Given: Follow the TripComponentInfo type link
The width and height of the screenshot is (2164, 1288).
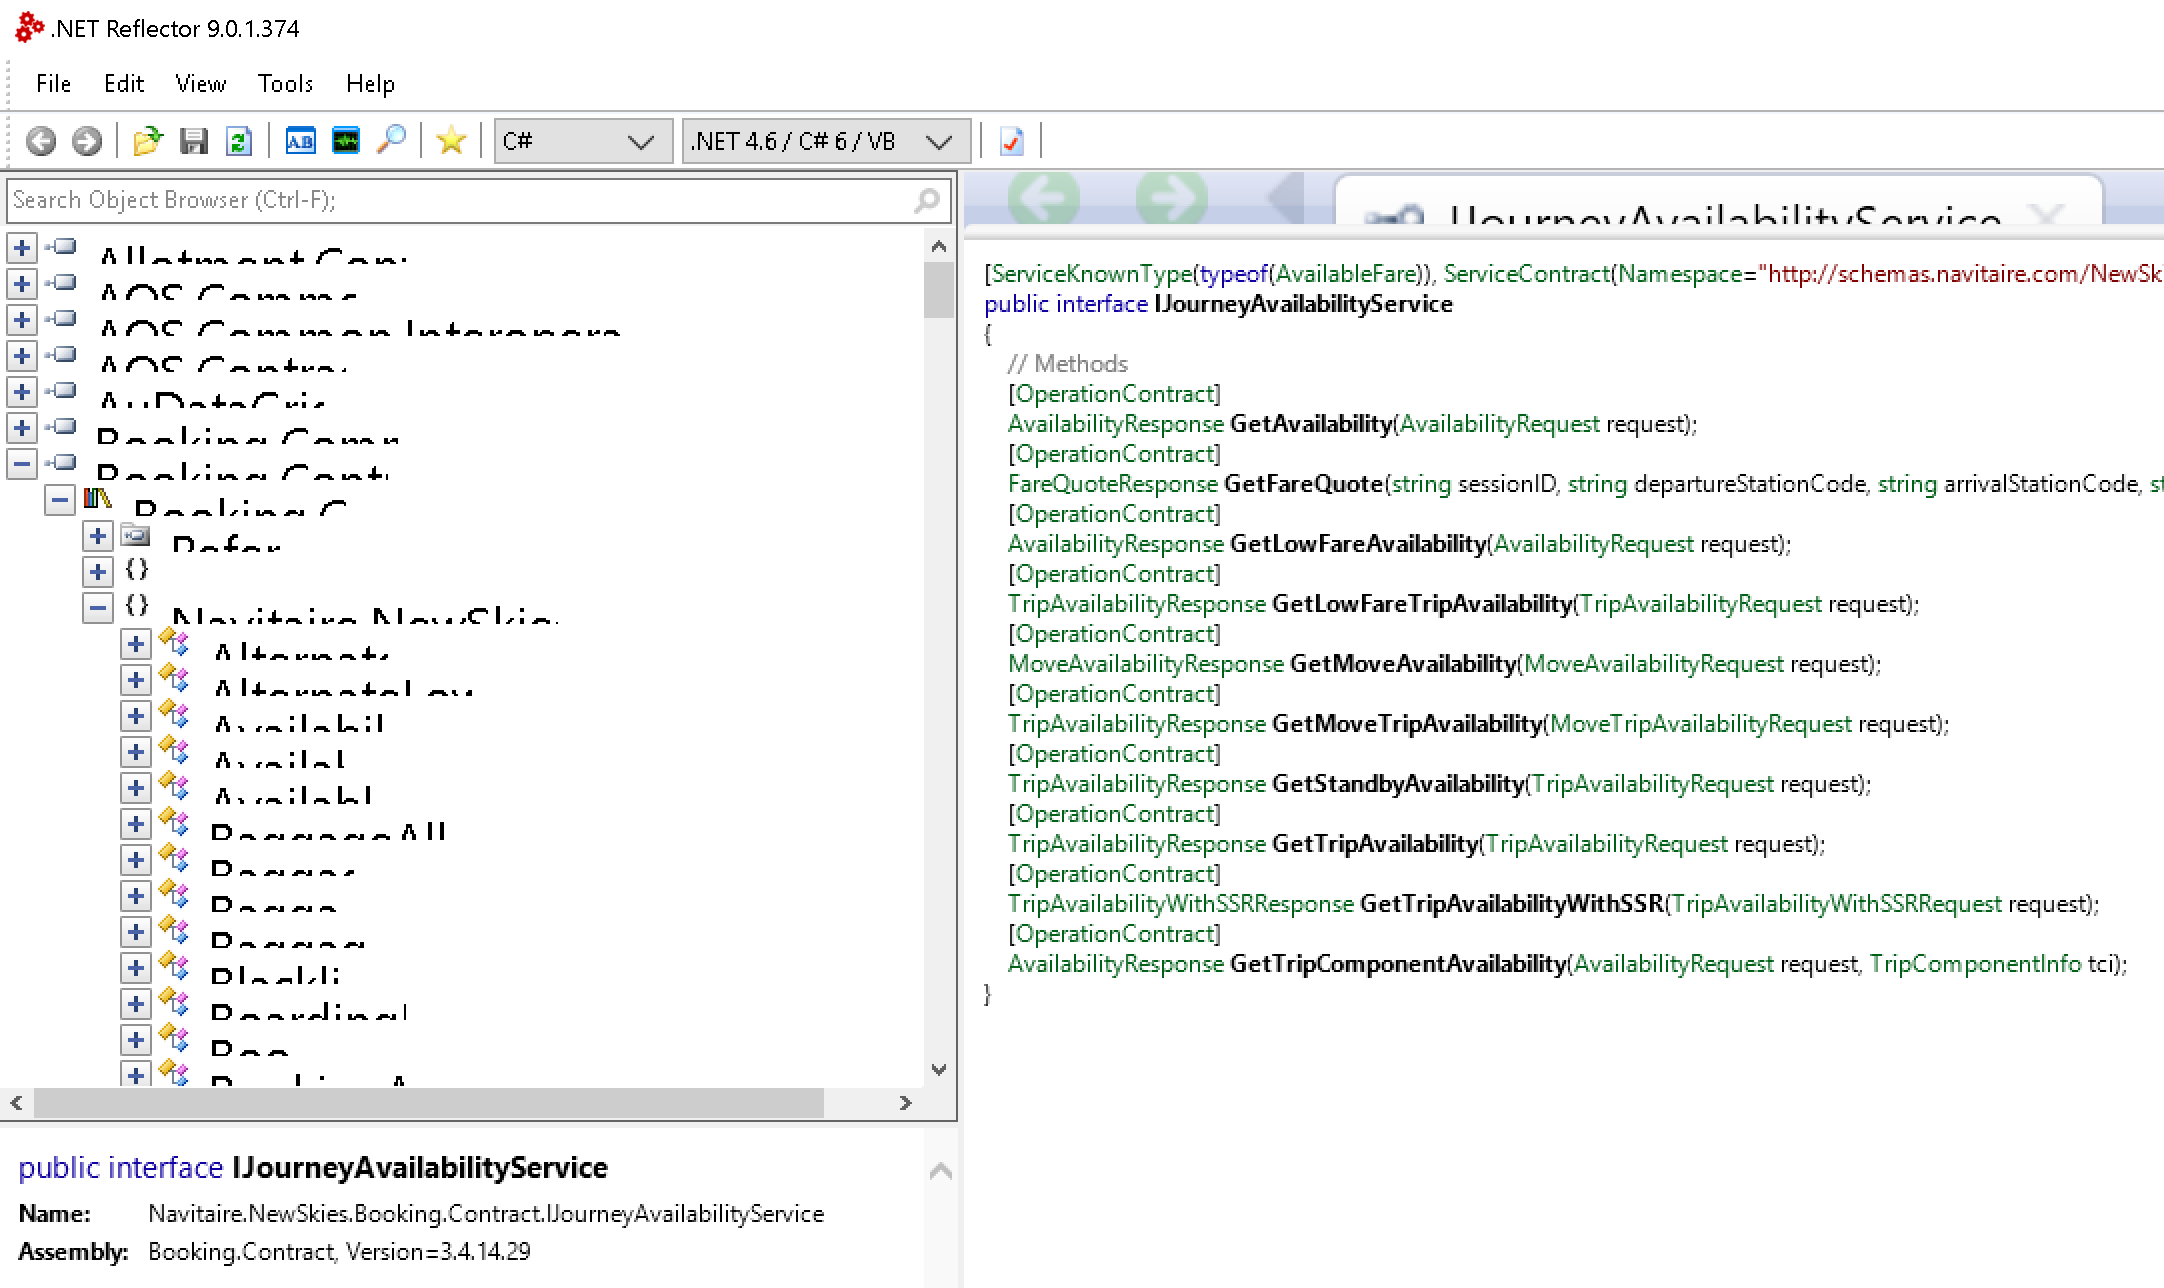Looking at the screenshot, I should pos(1975,964).
